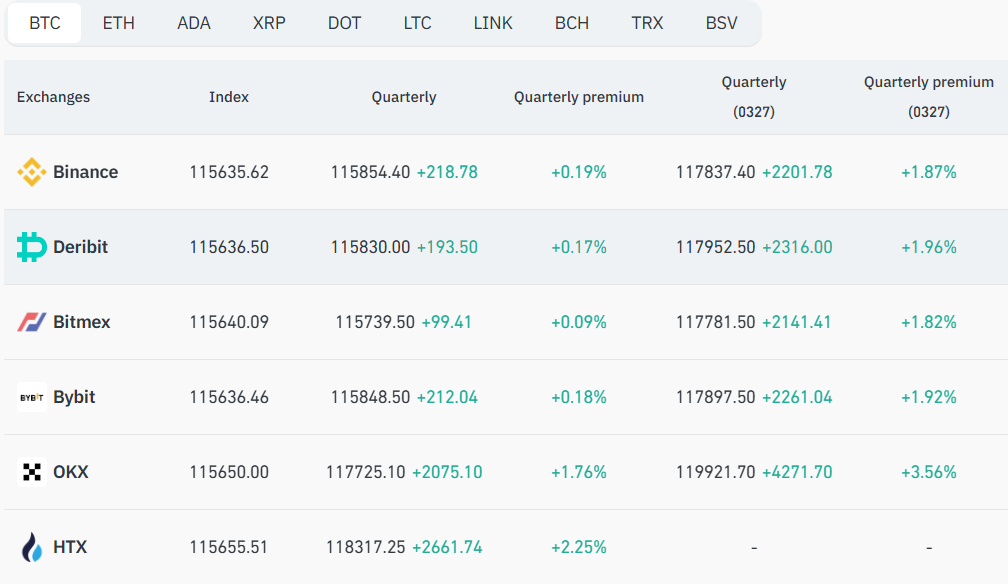Click the Bybit exchange logo icon
Screen dimensions: 1008x584
click(32, 397)
